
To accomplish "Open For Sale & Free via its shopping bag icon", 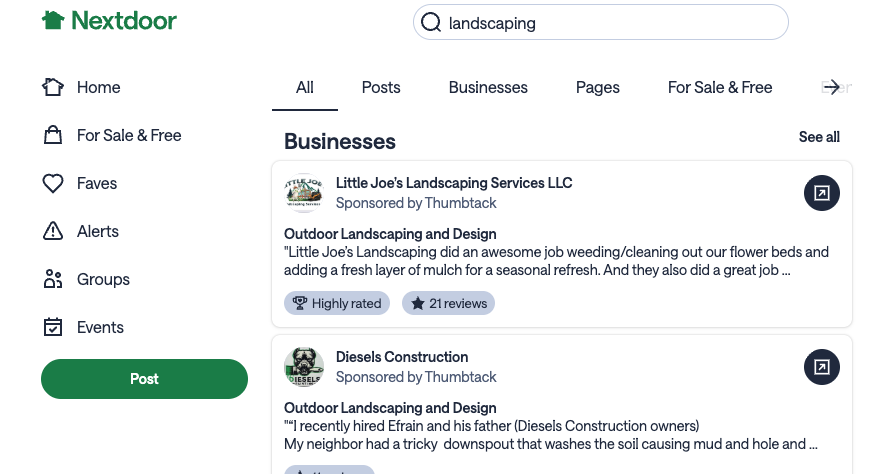I will 53,135.
